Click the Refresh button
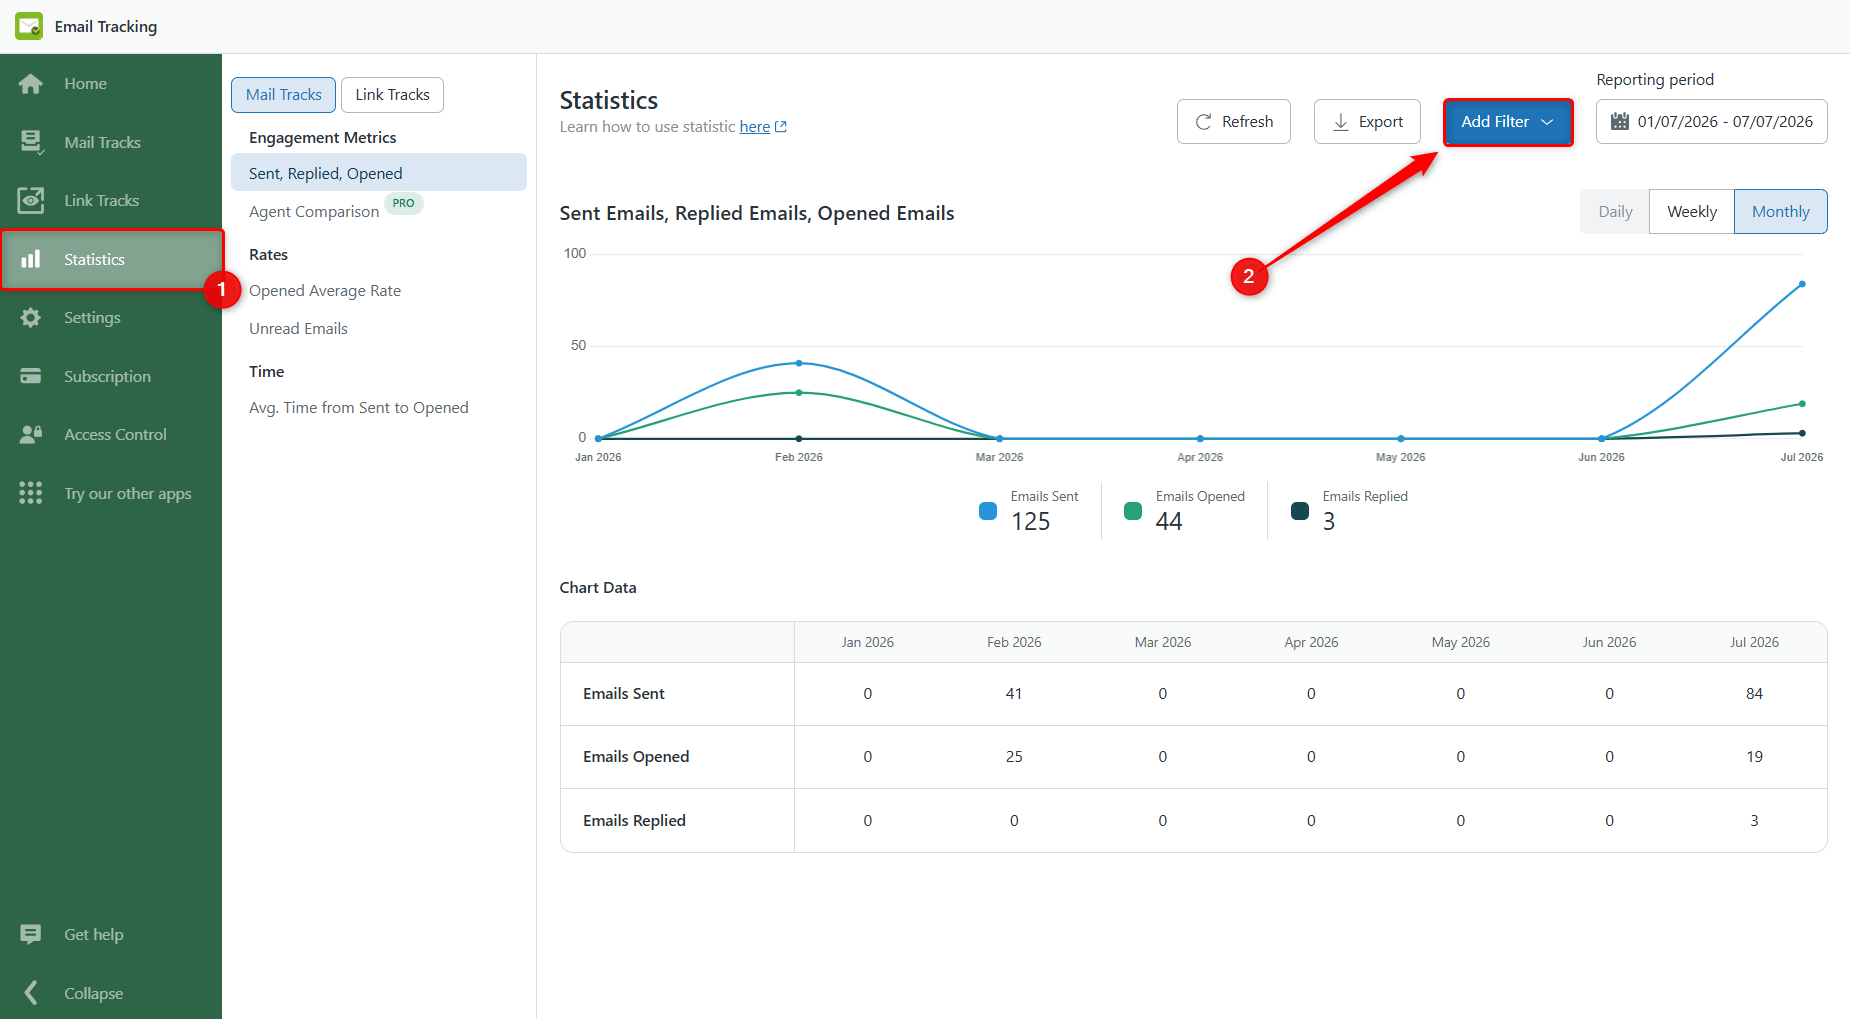The image size is (1852, 1019). pyautogui.click(x=1234, y=122)
